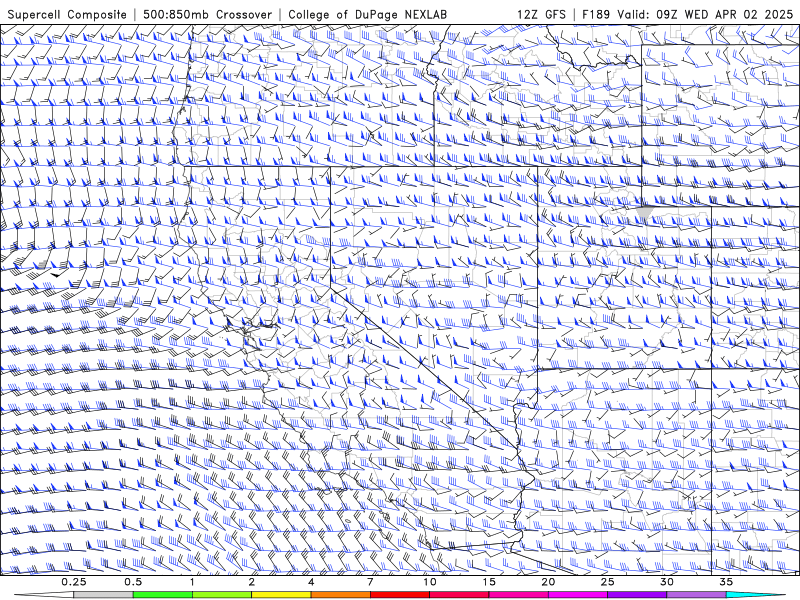
Task: Click the "7" legend value
Action: click(x=370, y=582)
